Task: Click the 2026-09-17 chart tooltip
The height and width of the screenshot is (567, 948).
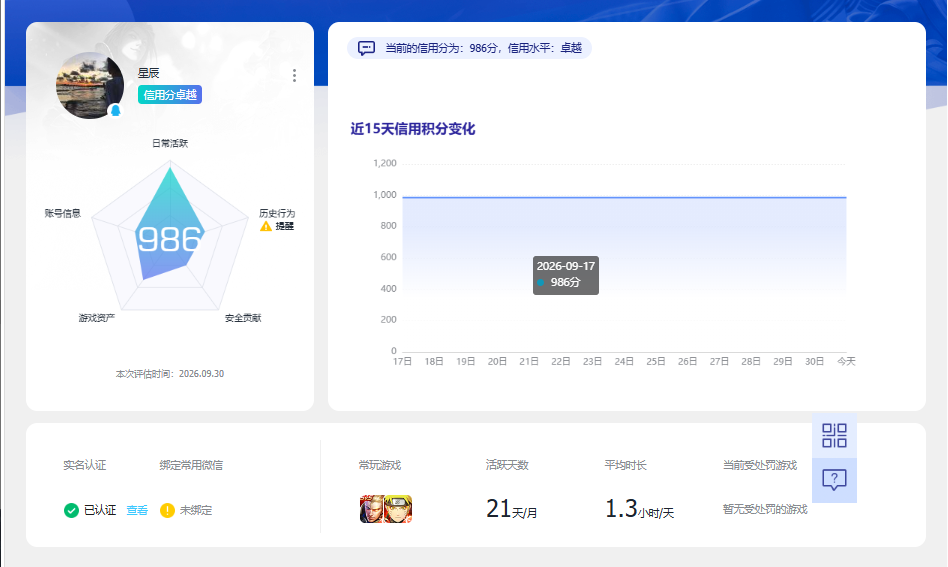Action: [566, 275]
